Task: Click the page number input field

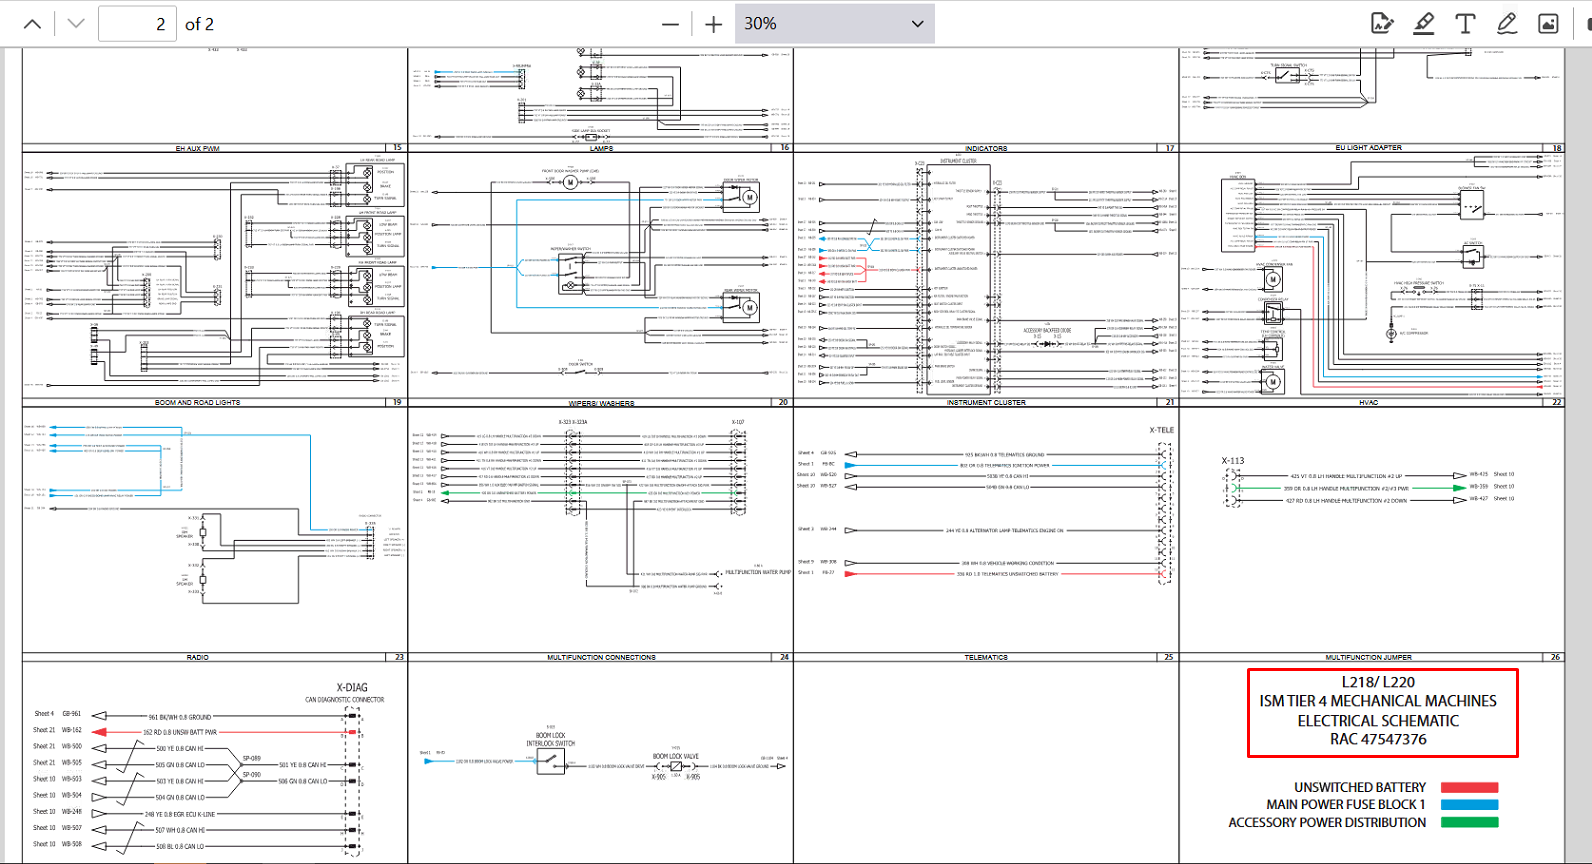Action: 137,24
